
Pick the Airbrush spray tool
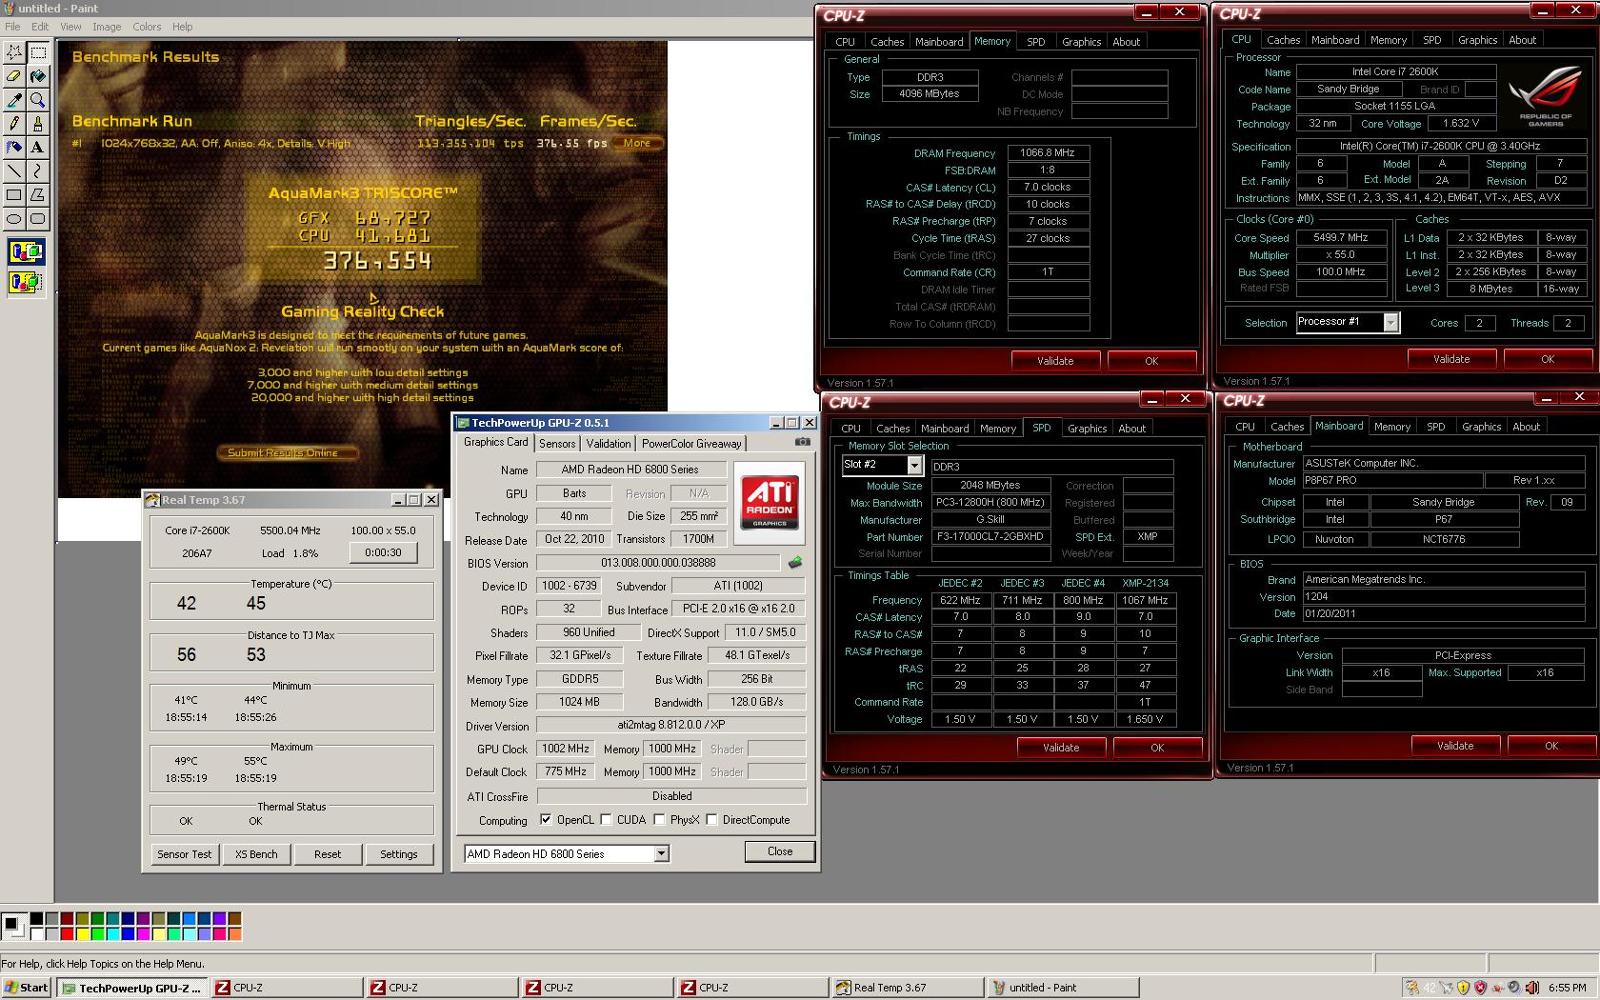[x=14, y=147]
